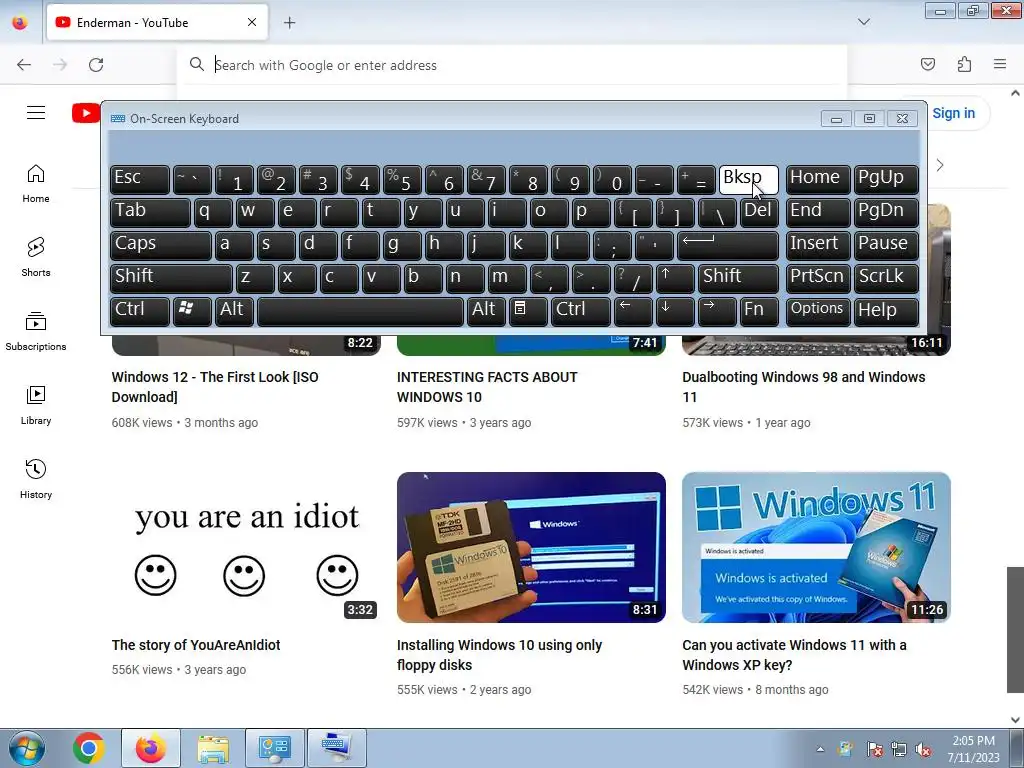The height and width of the screenshot is (768, 1024).
Task: Open Windows 11 with XP key thumbnail
Action: coord(816,547)
